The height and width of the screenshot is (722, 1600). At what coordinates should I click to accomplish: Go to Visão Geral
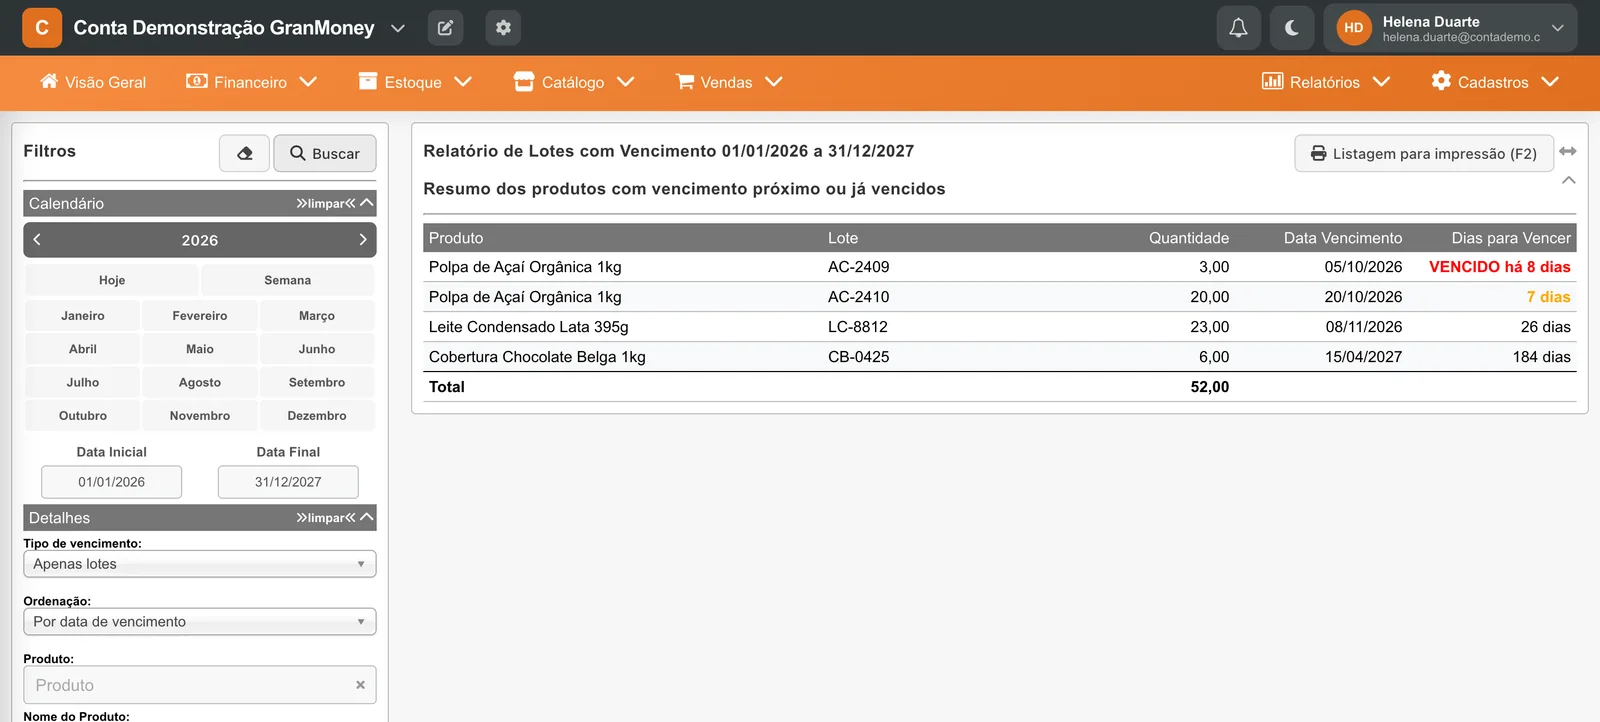[x=93, y=82]
